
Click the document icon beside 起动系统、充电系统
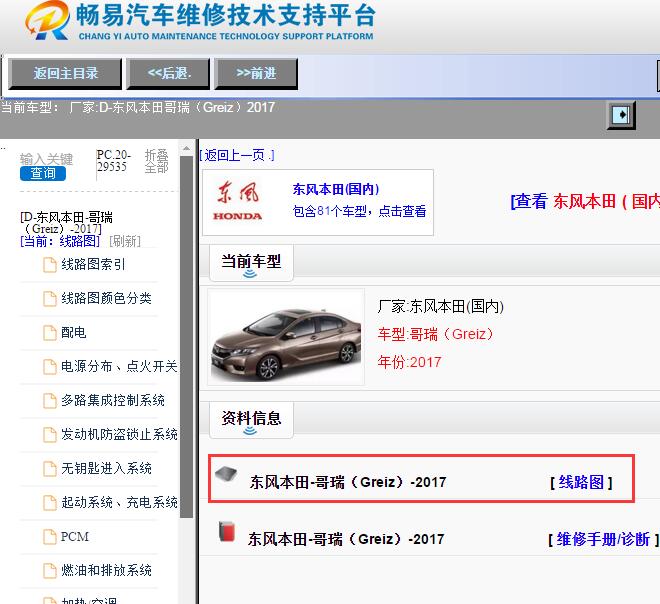(x=50, y=503)
